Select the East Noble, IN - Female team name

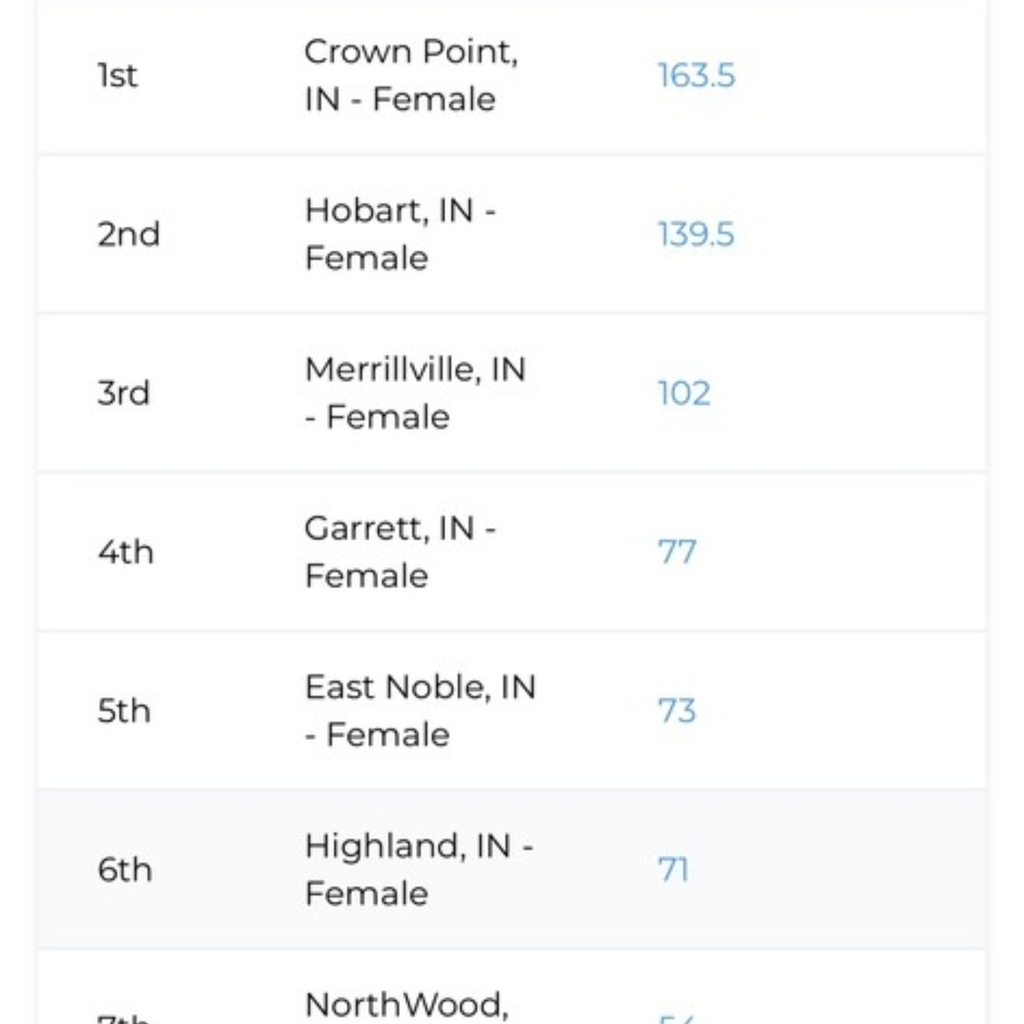point(420,711)
